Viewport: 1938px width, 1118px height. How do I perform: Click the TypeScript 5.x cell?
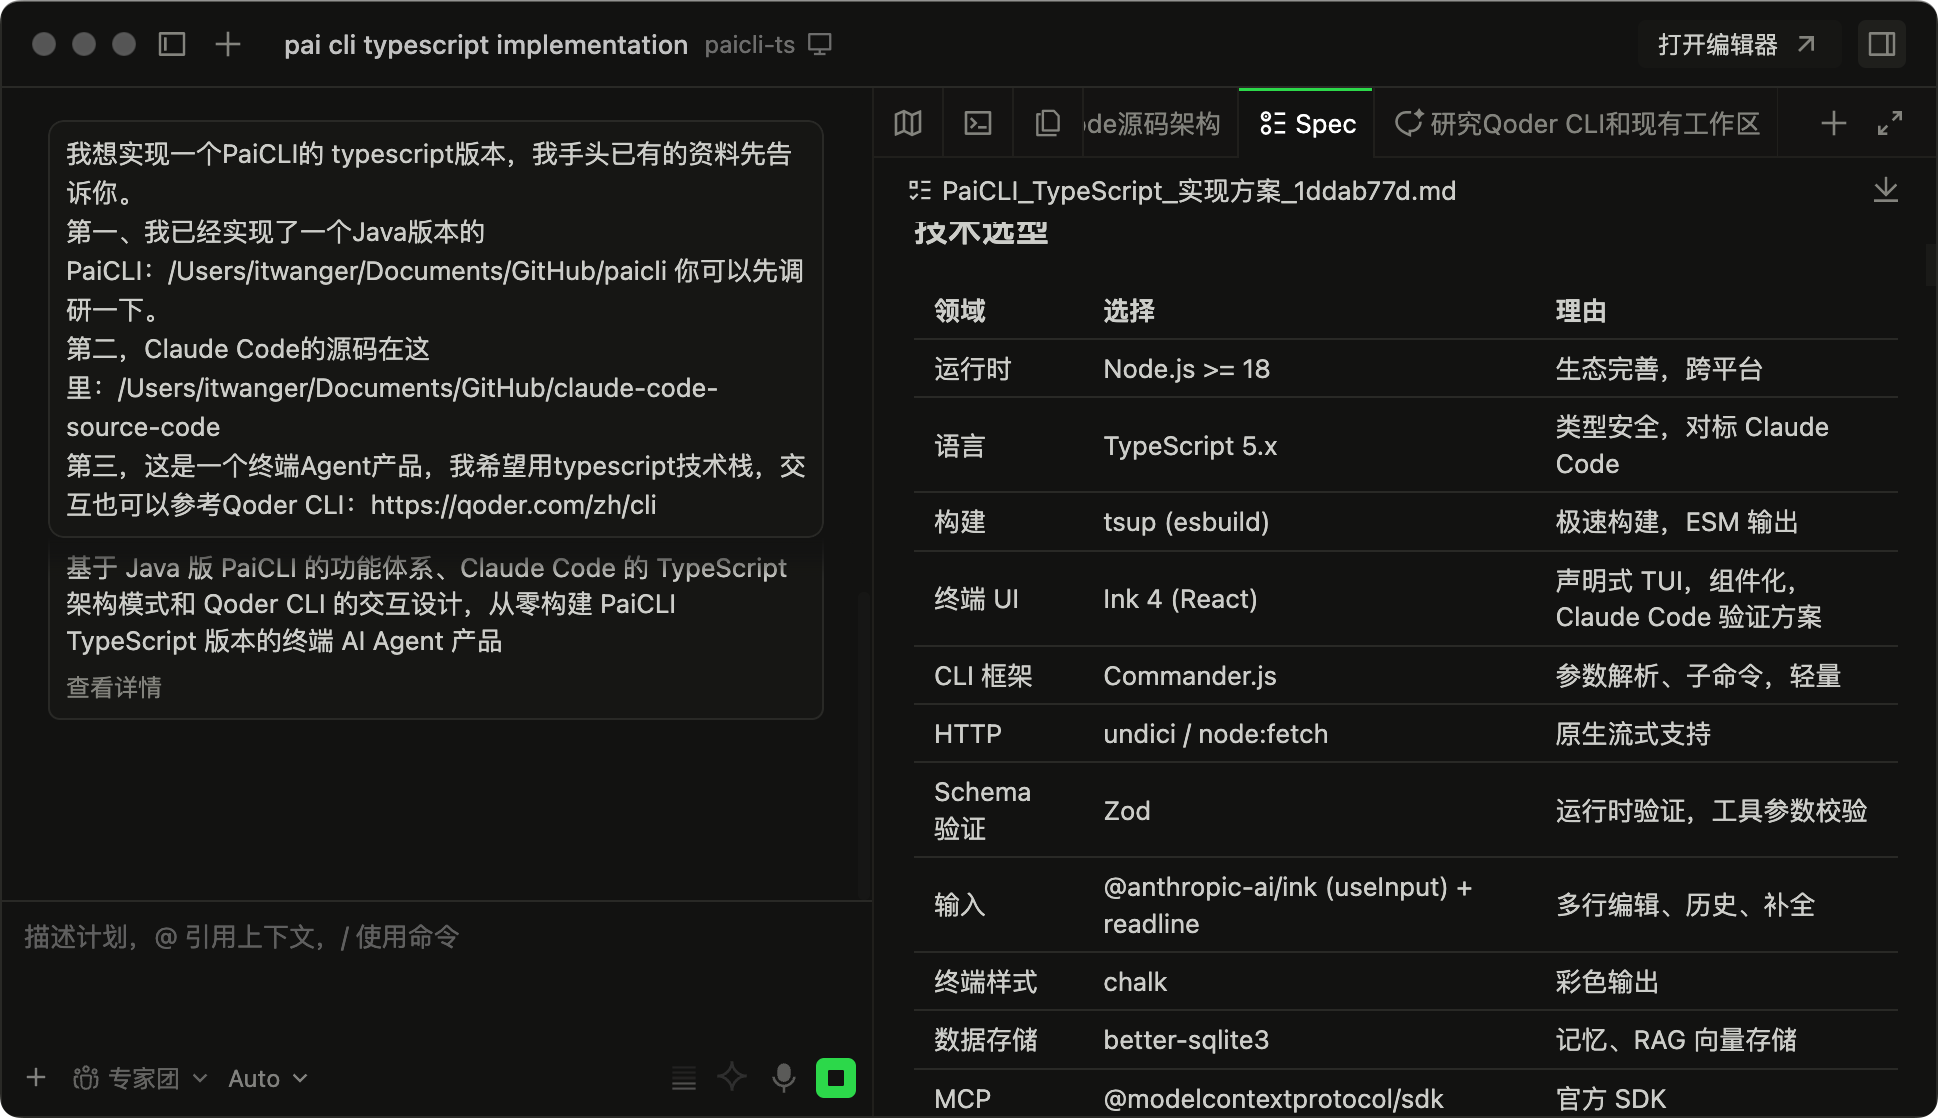[1190, 445]
